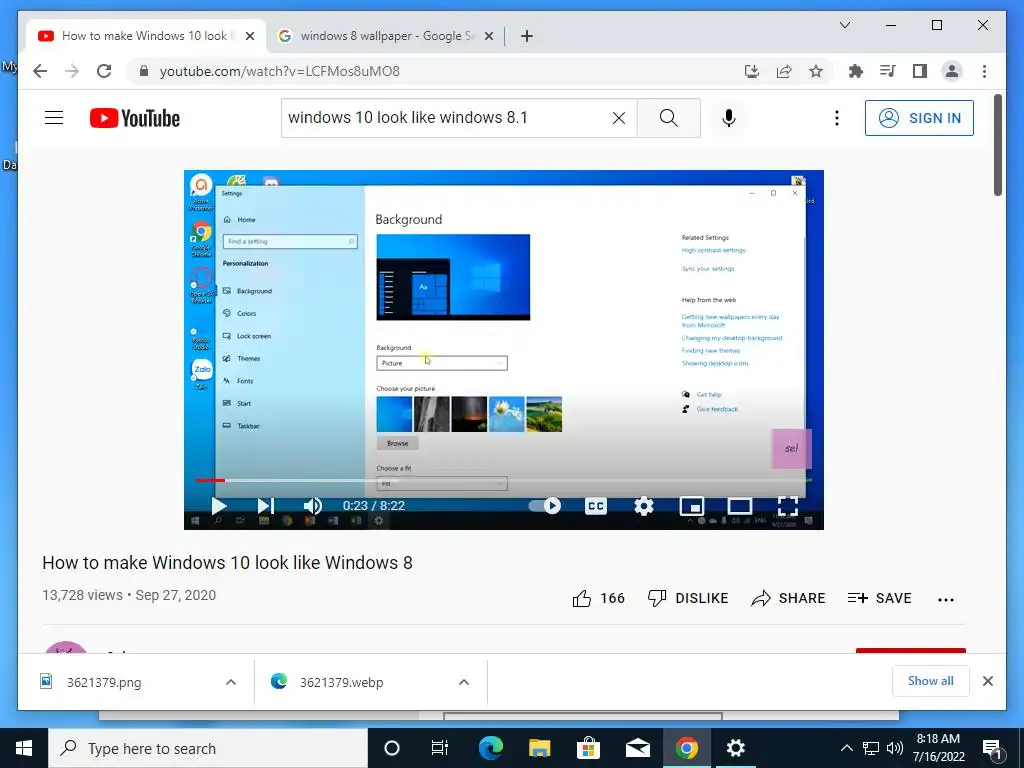Viewport: 1024px width, 768px height.
Task: Open video settings gear in player
Action: [x=644, y=506]
